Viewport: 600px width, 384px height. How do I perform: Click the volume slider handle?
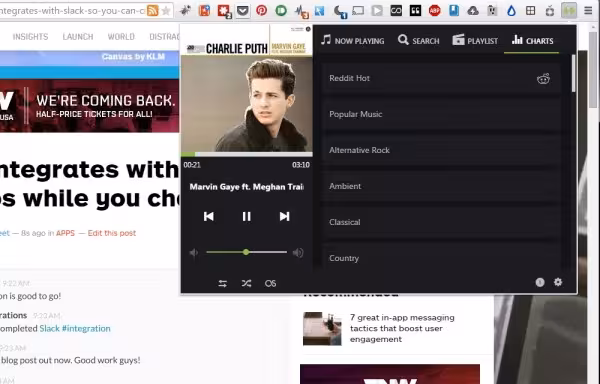coord(246,252)
